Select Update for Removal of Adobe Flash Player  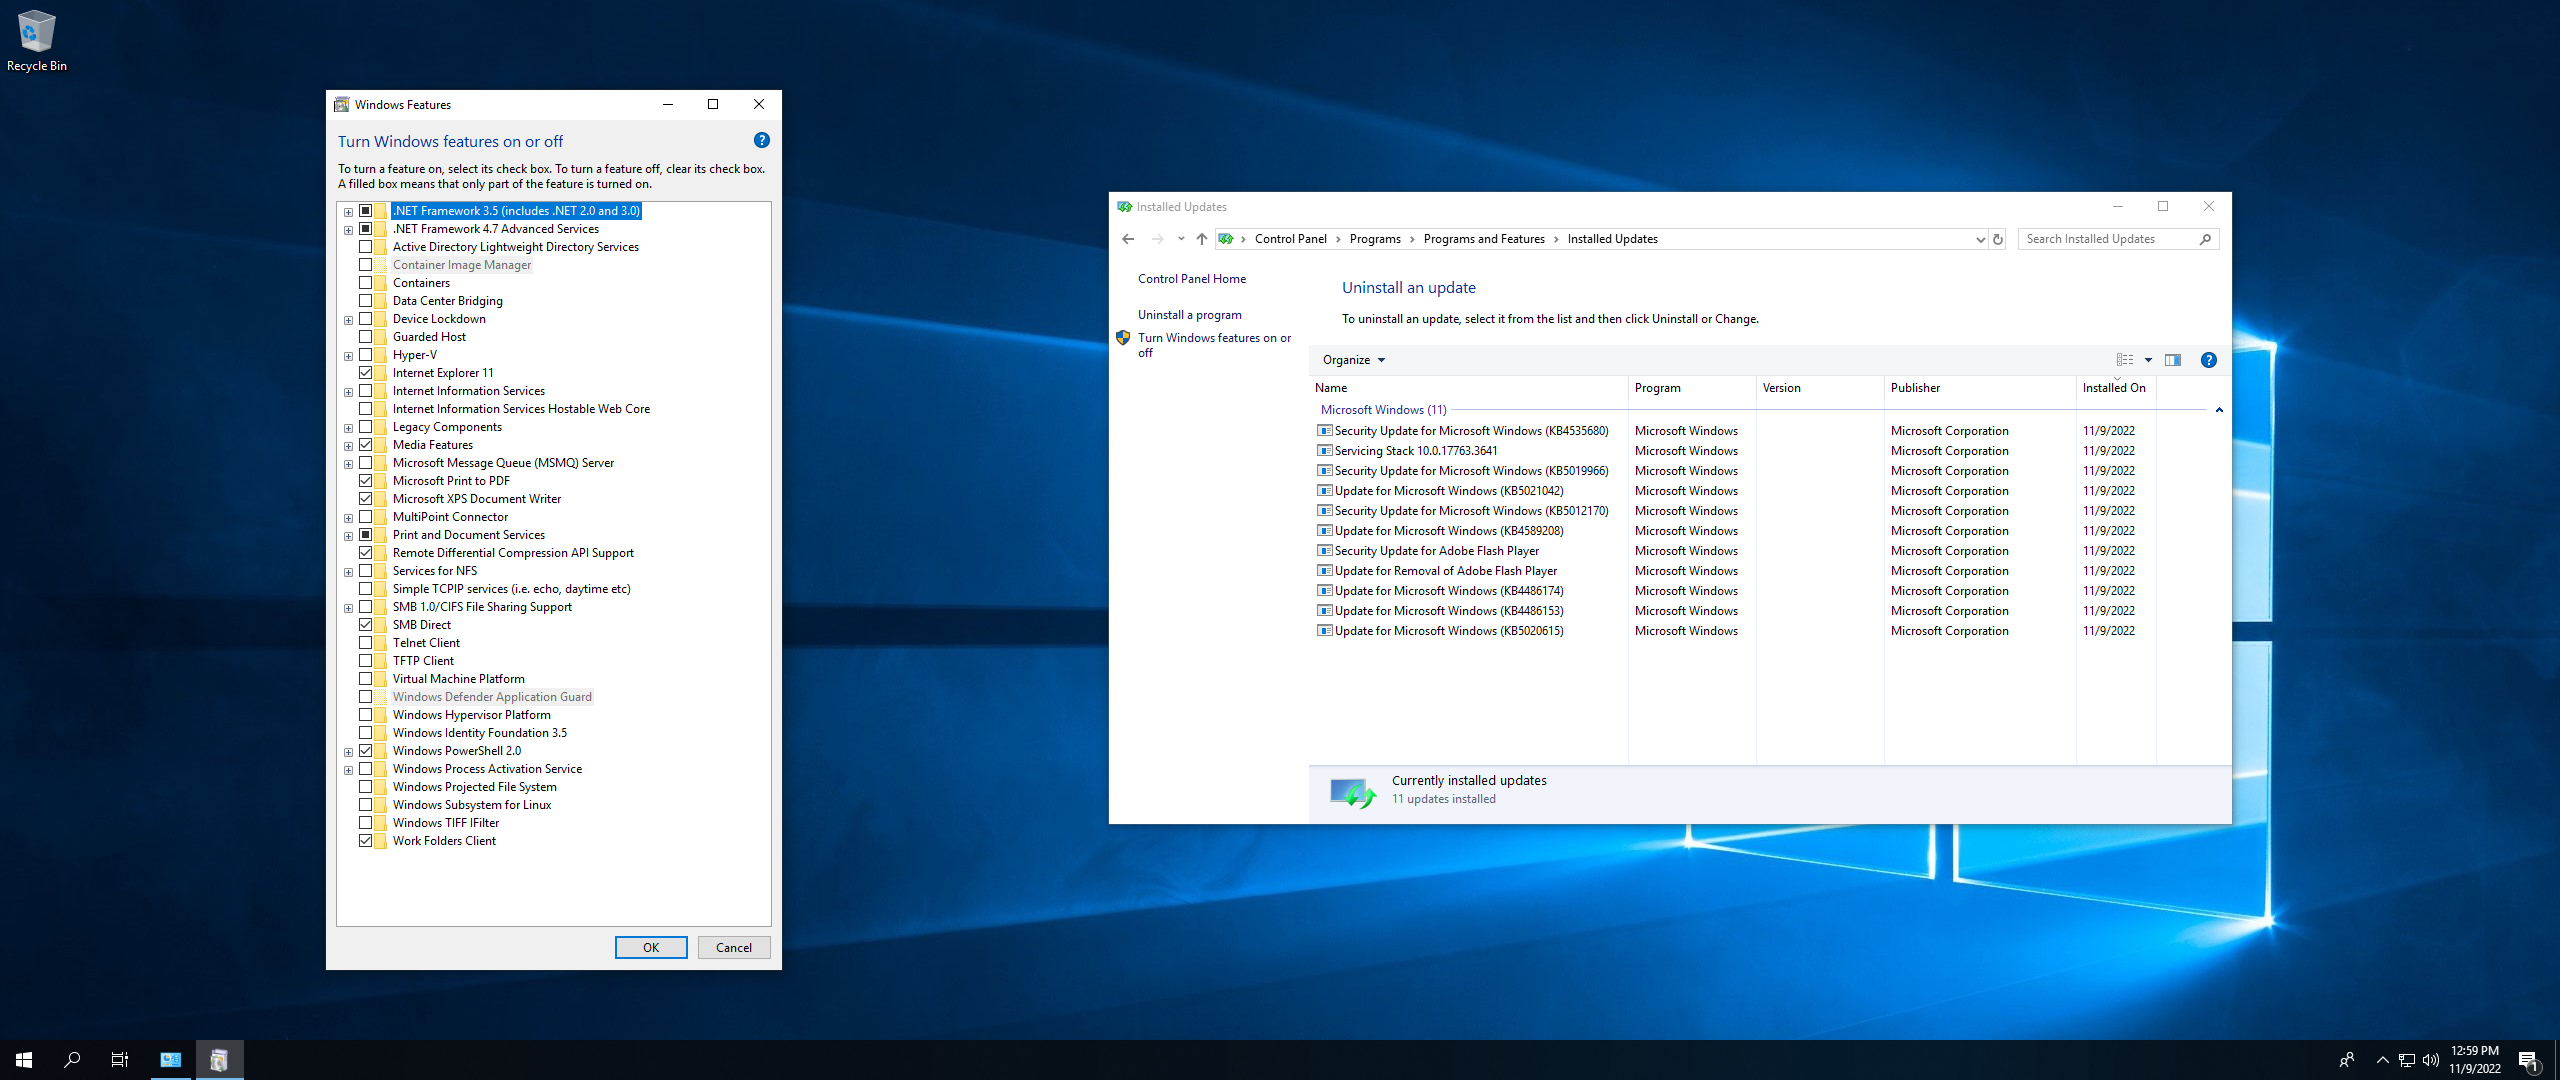pyautogui.click(x=1445, y=571)
